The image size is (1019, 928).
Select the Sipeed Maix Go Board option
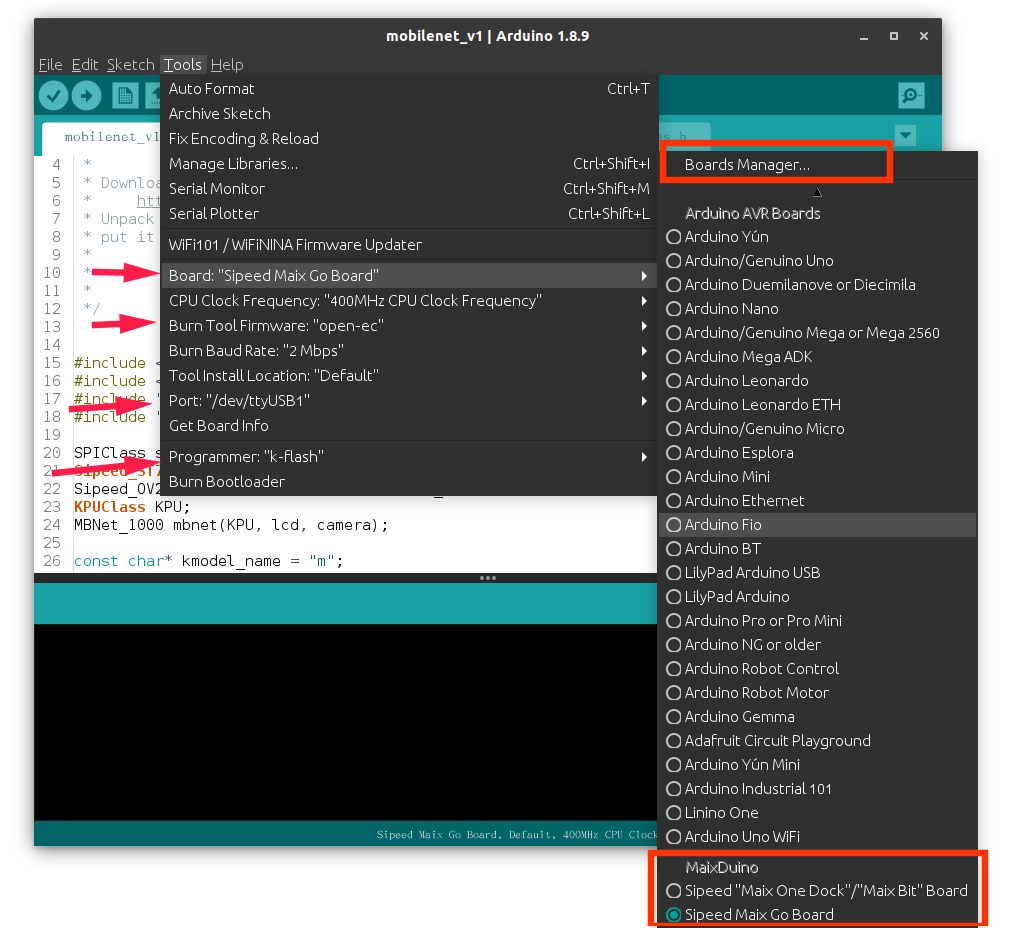pos(818,915)
